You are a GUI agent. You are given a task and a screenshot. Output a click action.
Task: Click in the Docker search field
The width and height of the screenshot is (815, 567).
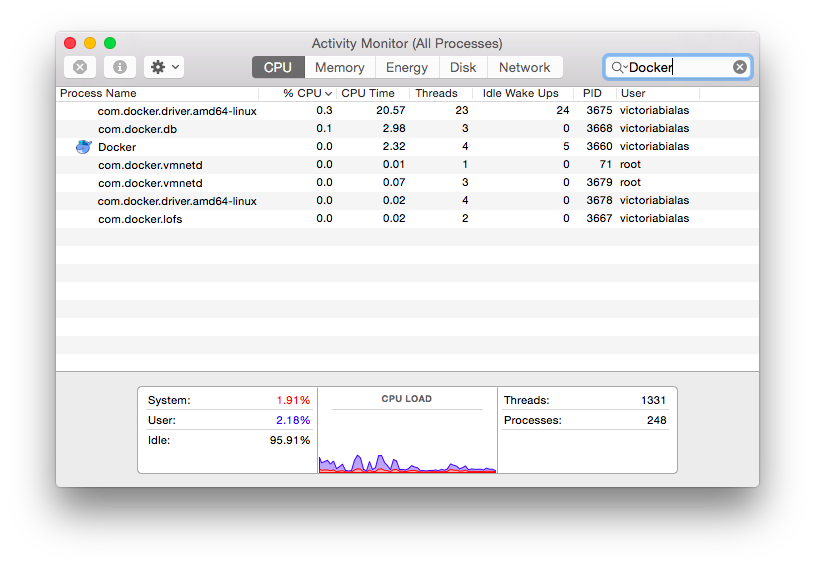point(678,67)
